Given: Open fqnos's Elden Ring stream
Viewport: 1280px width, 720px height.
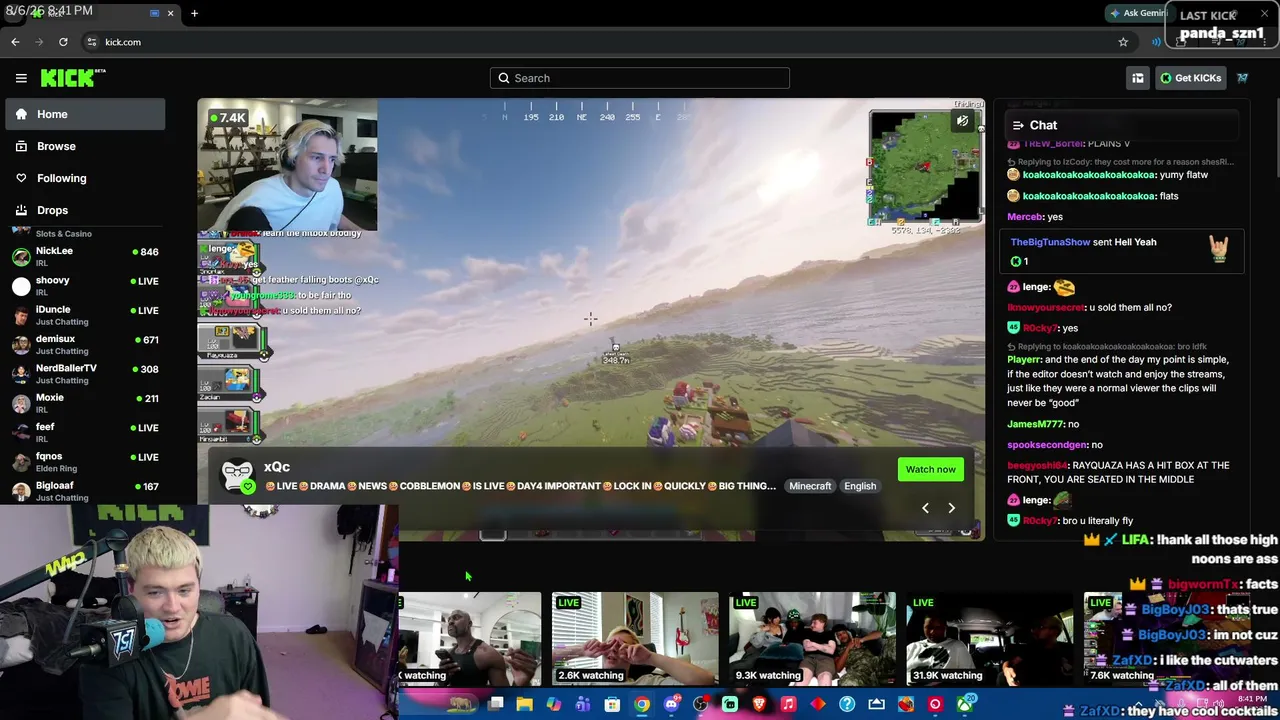Looking at the screenshot, I should [x=85, y=462].
